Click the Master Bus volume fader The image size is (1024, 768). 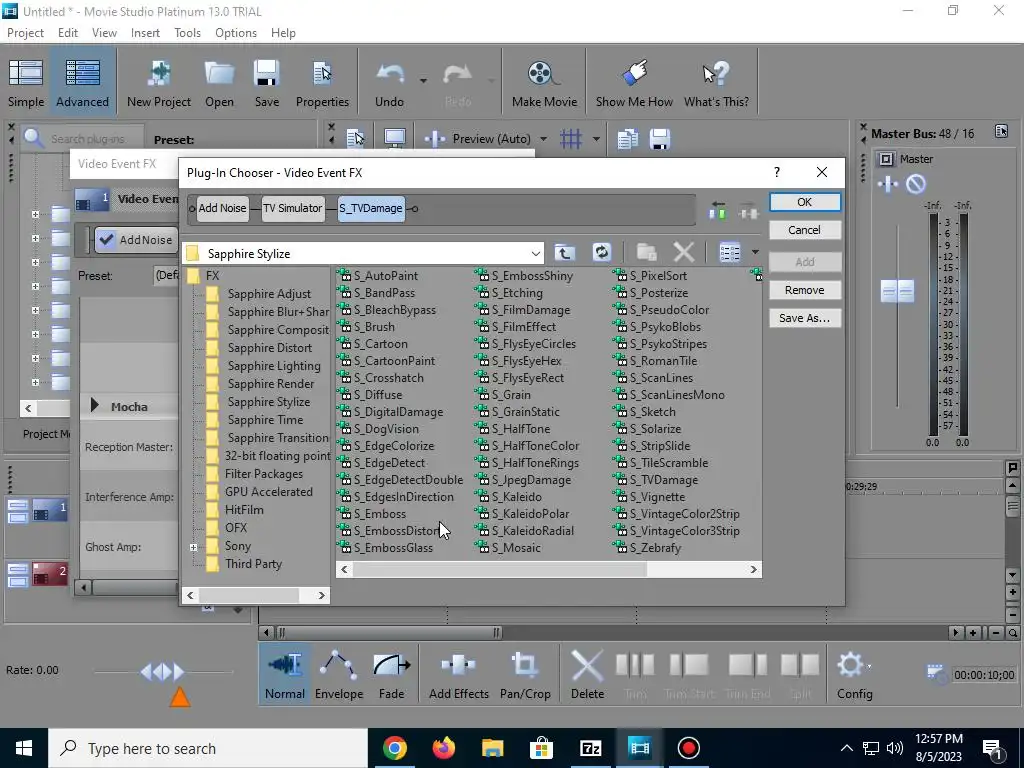click(x=897, y=291)
